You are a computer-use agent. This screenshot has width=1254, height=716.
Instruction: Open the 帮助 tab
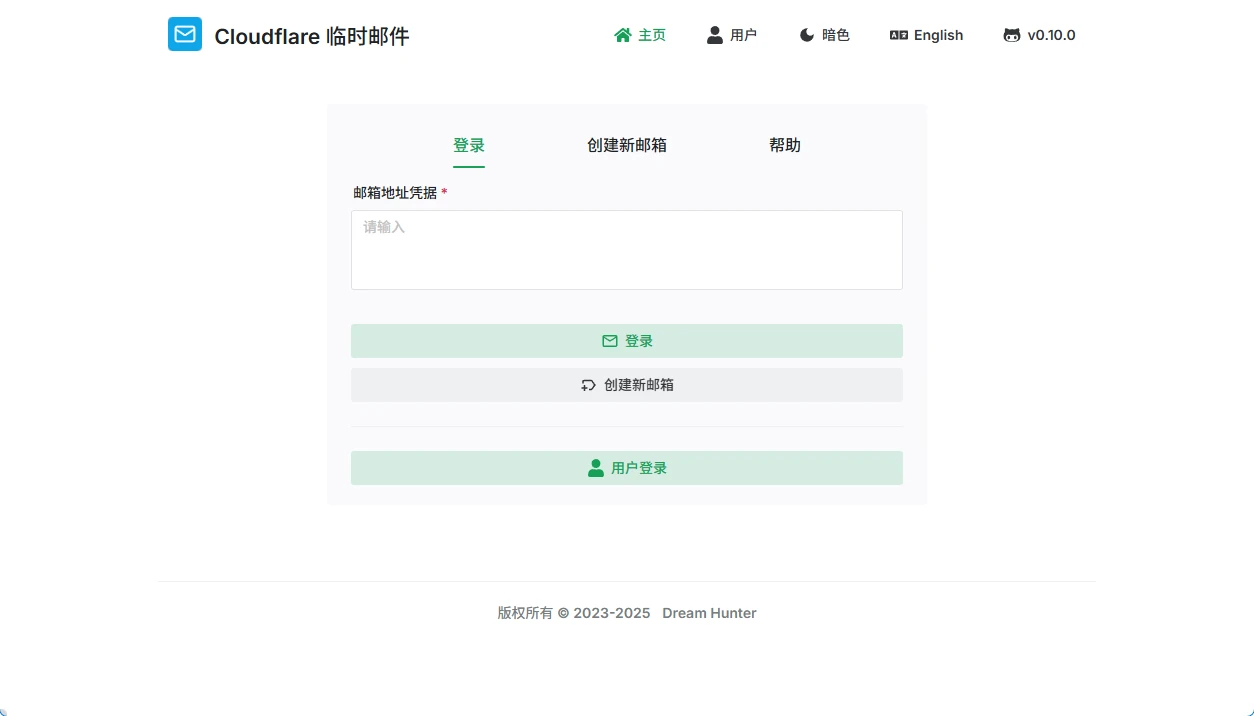785,146
